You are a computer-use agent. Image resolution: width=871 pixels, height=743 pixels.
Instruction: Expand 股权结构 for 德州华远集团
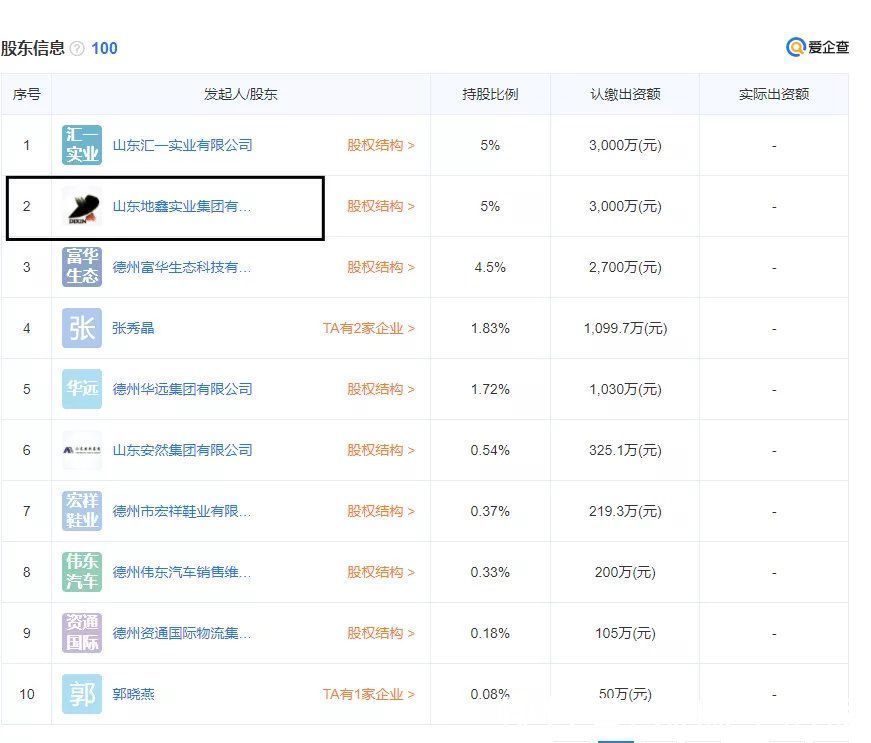click(x=380, y=389)
